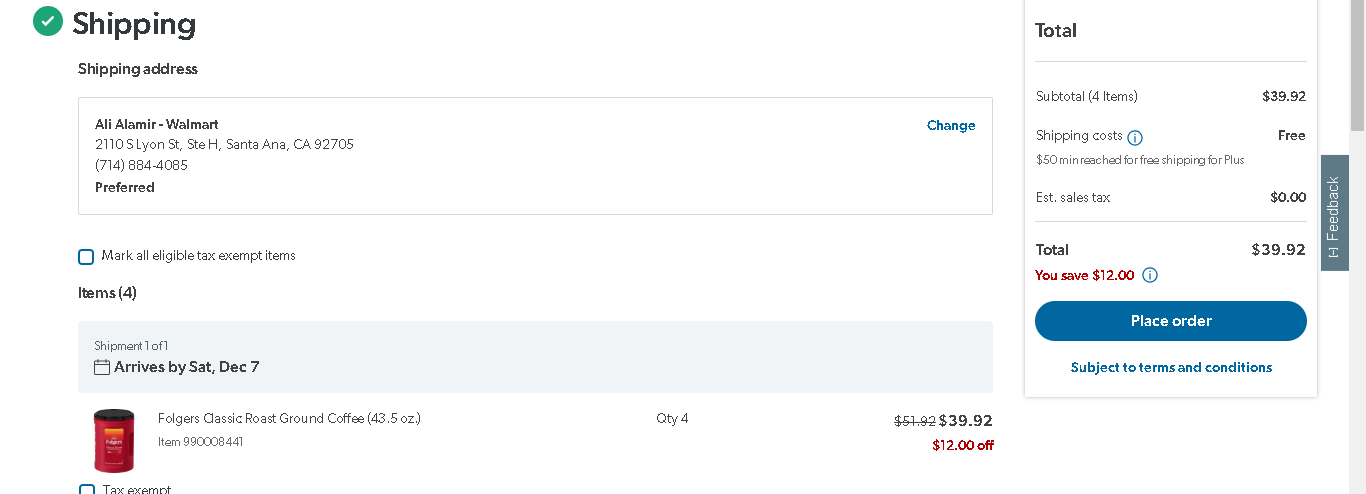This screenshot has height=494, width=1366.
Task: Open the Shipping costs info icon
Action: click(1135, 138)
